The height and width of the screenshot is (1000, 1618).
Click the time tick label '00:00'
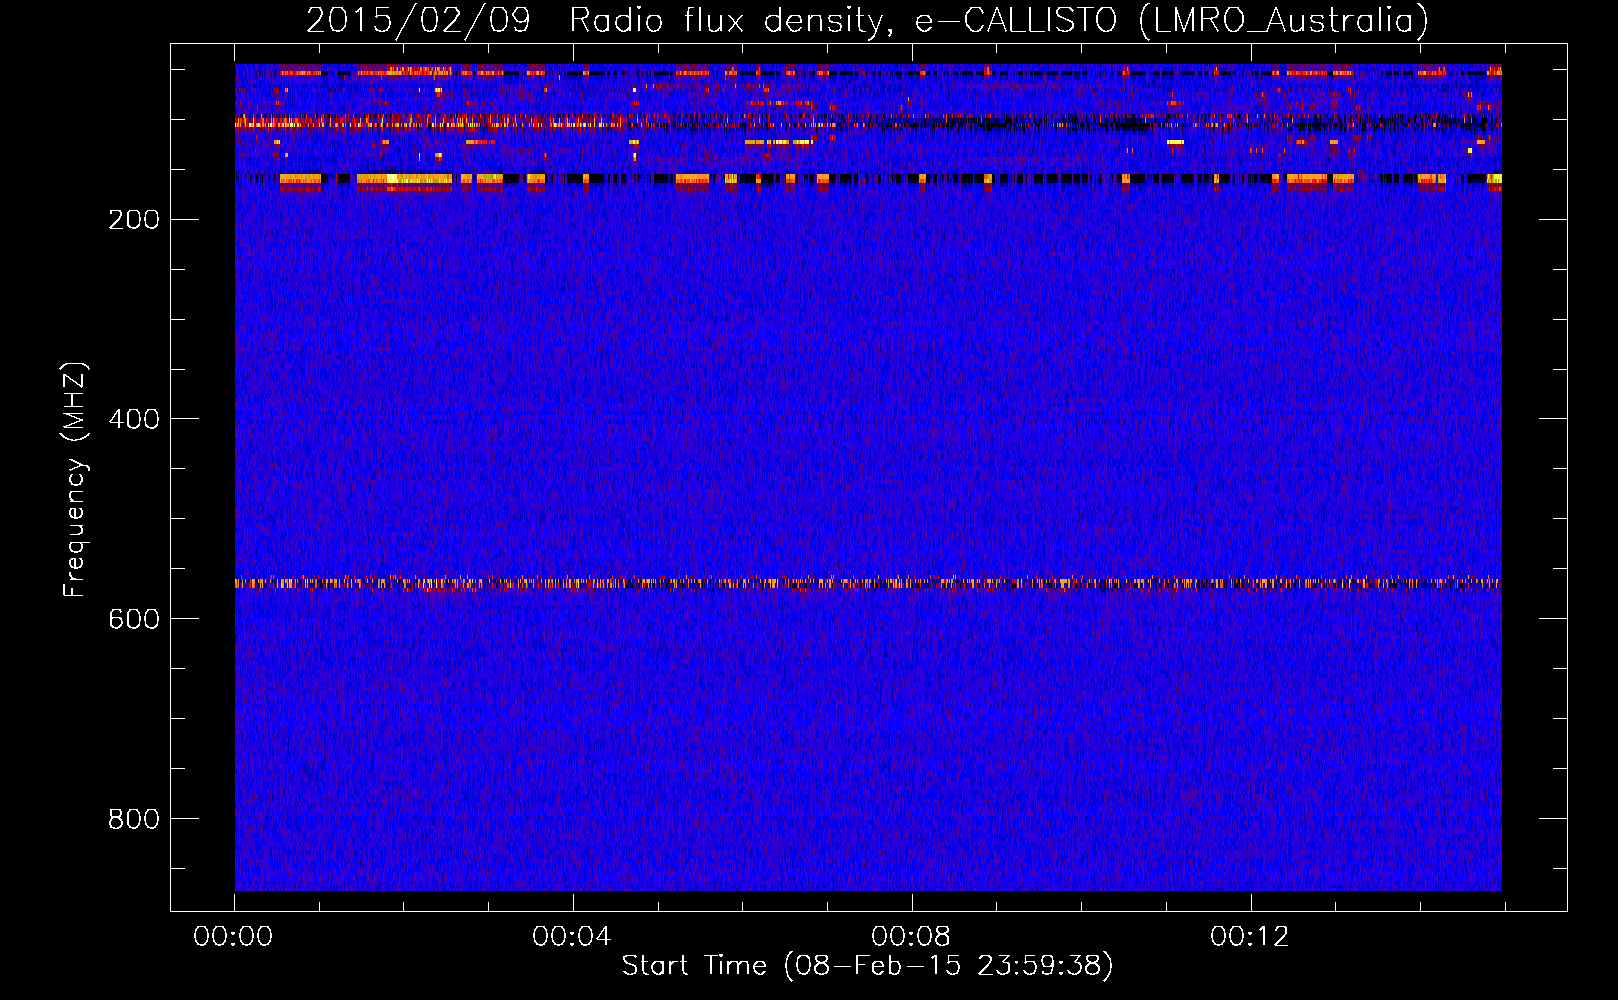click(x=233, y=937)
